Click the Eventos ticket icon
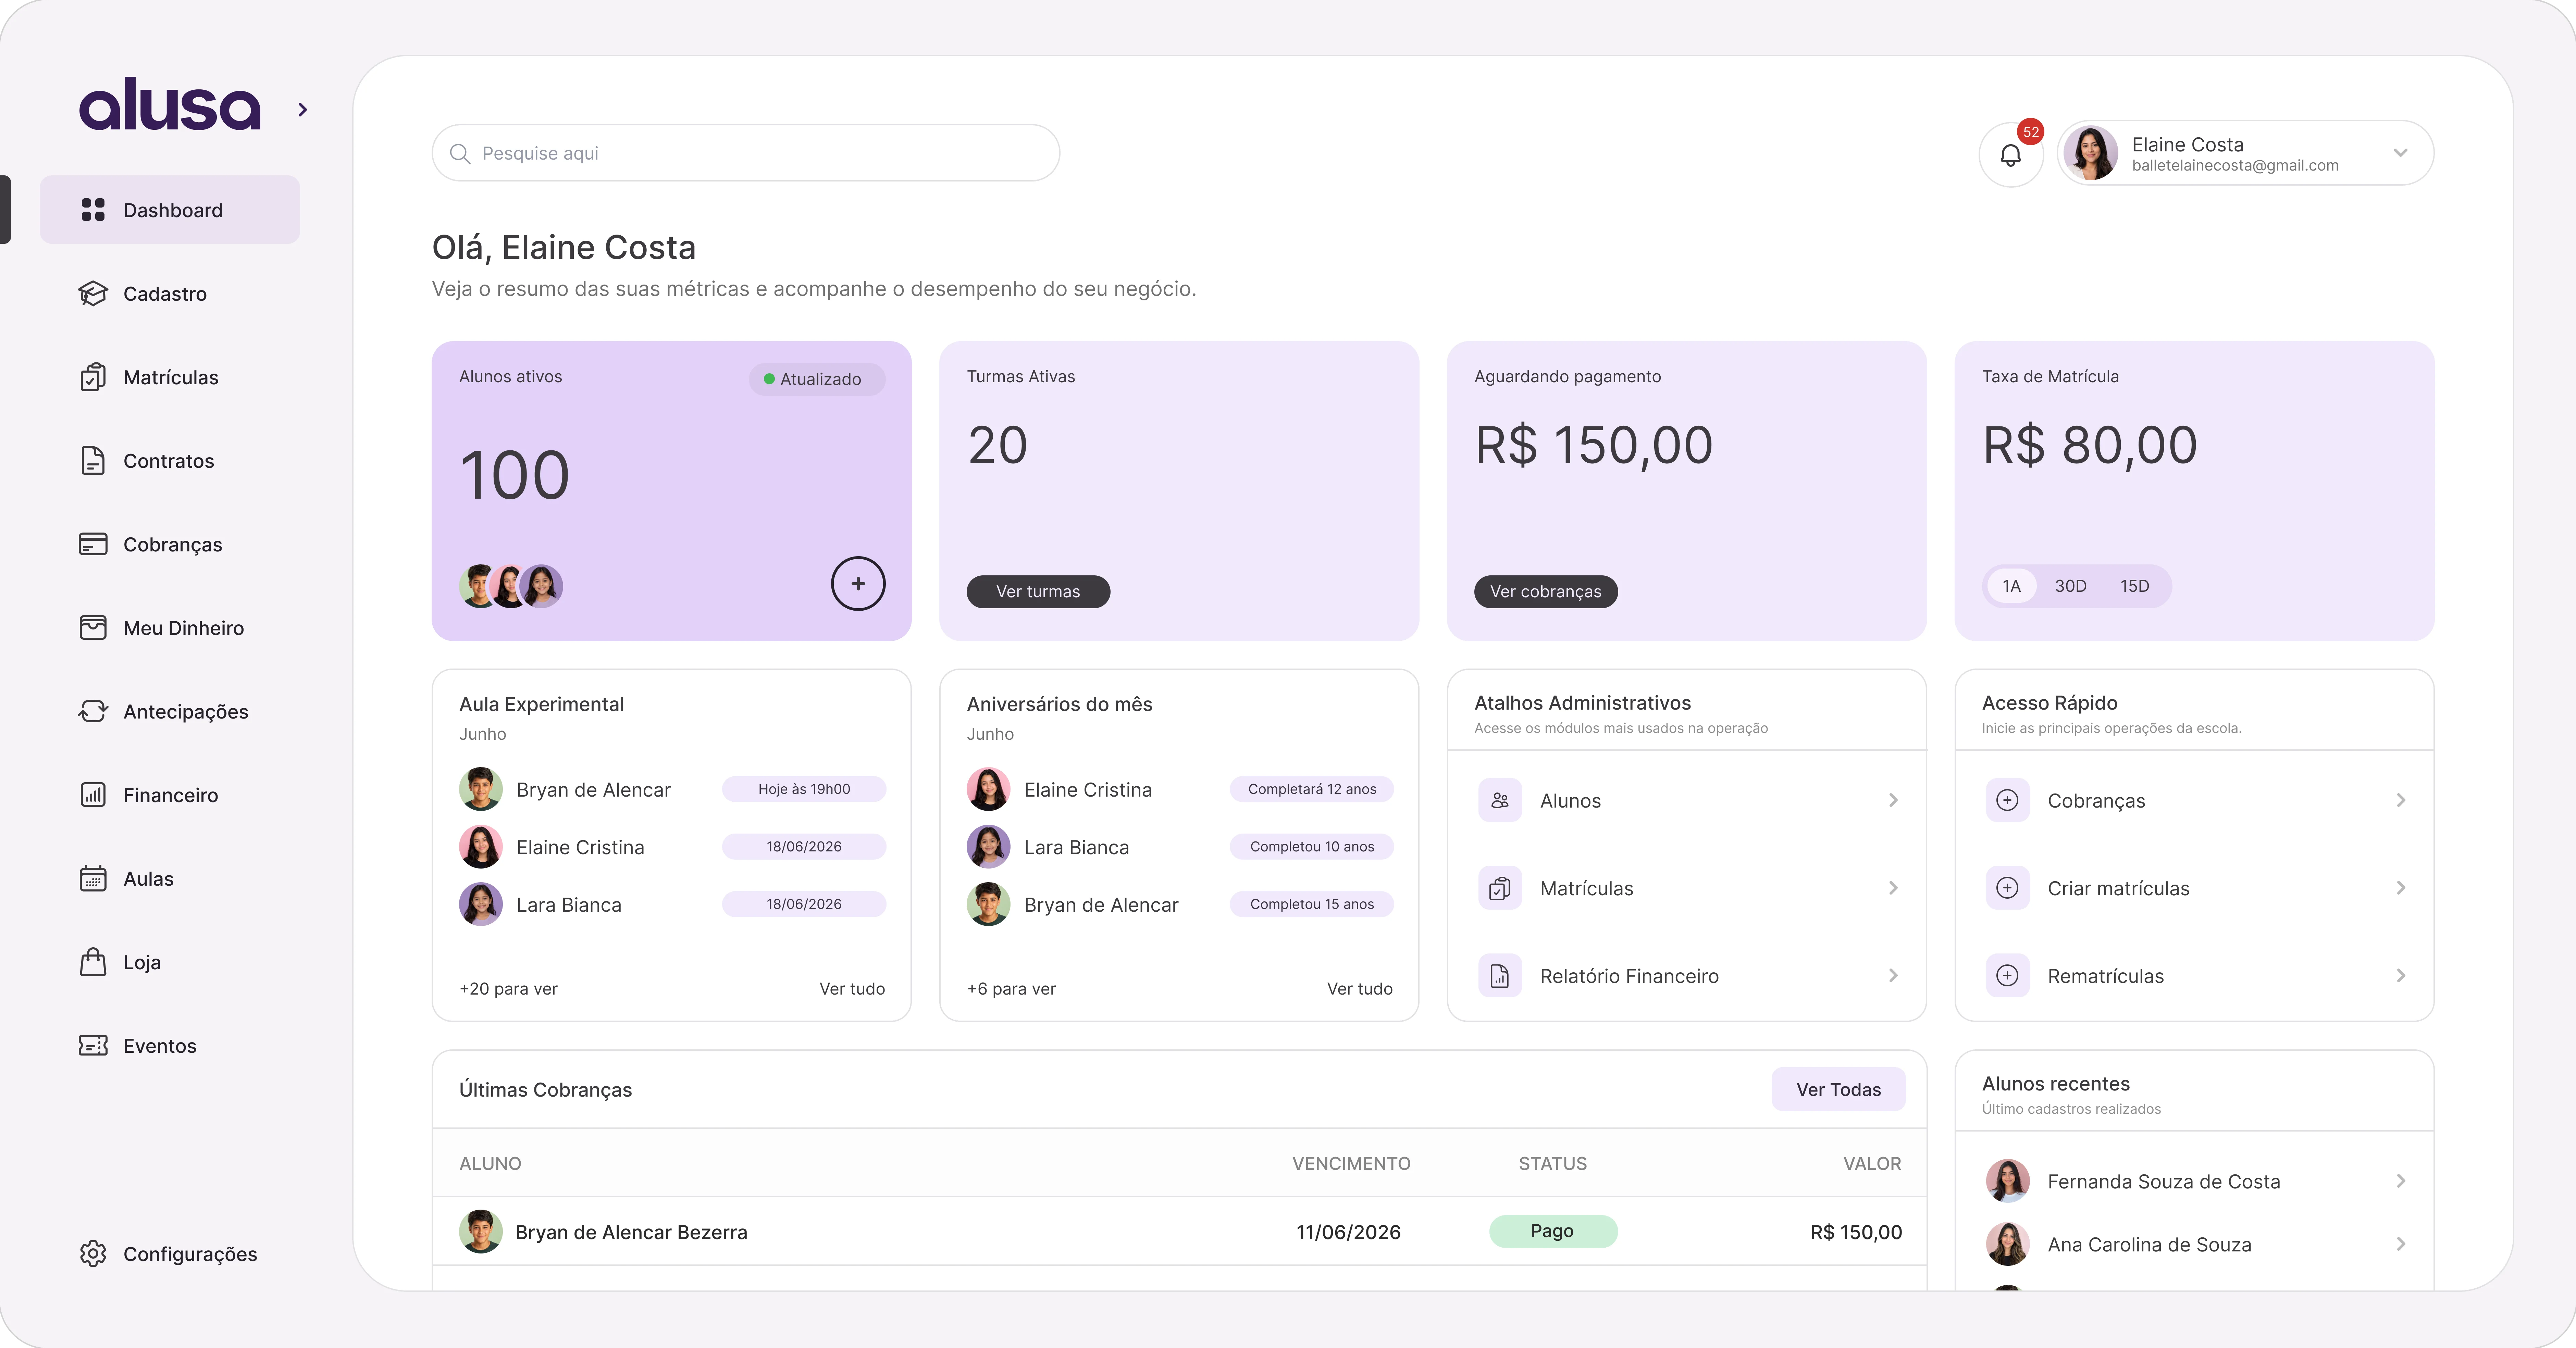The width and height of the screenshot is (2576, 1348). pyautogui.click(x=93, y=1046)
